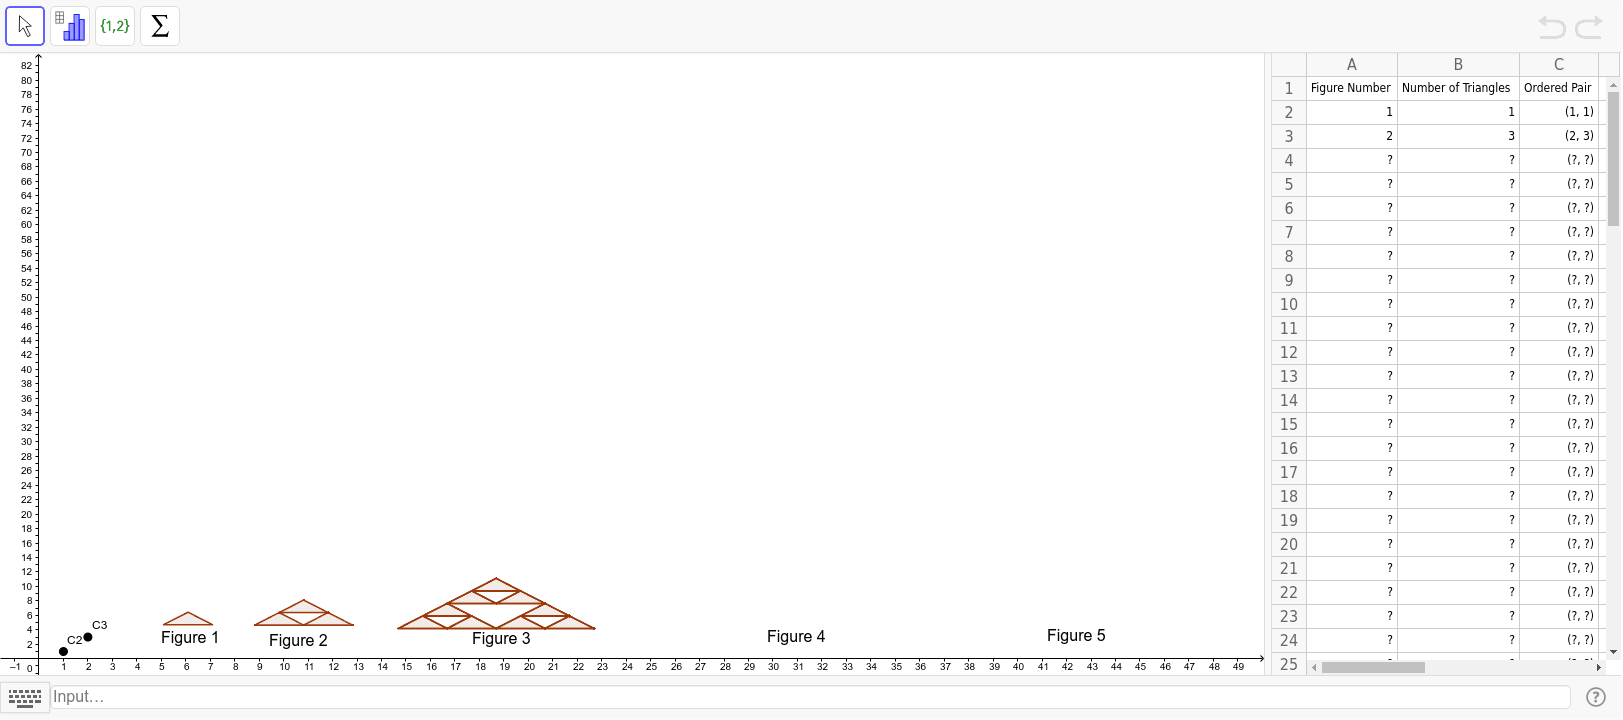Click the spreadsheet scroll-left arrow

pyautogui.click(x=1314, y=667)
